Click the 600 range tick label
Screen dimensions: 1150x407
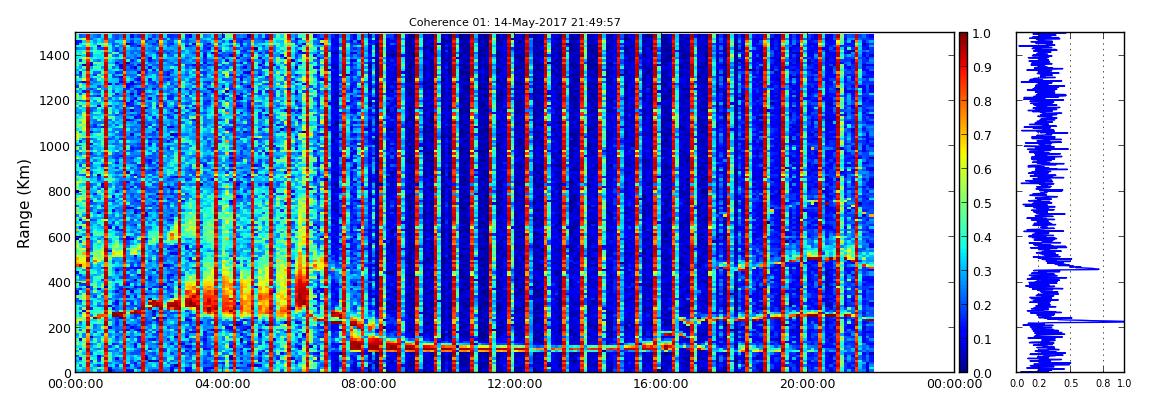(57, 237)
